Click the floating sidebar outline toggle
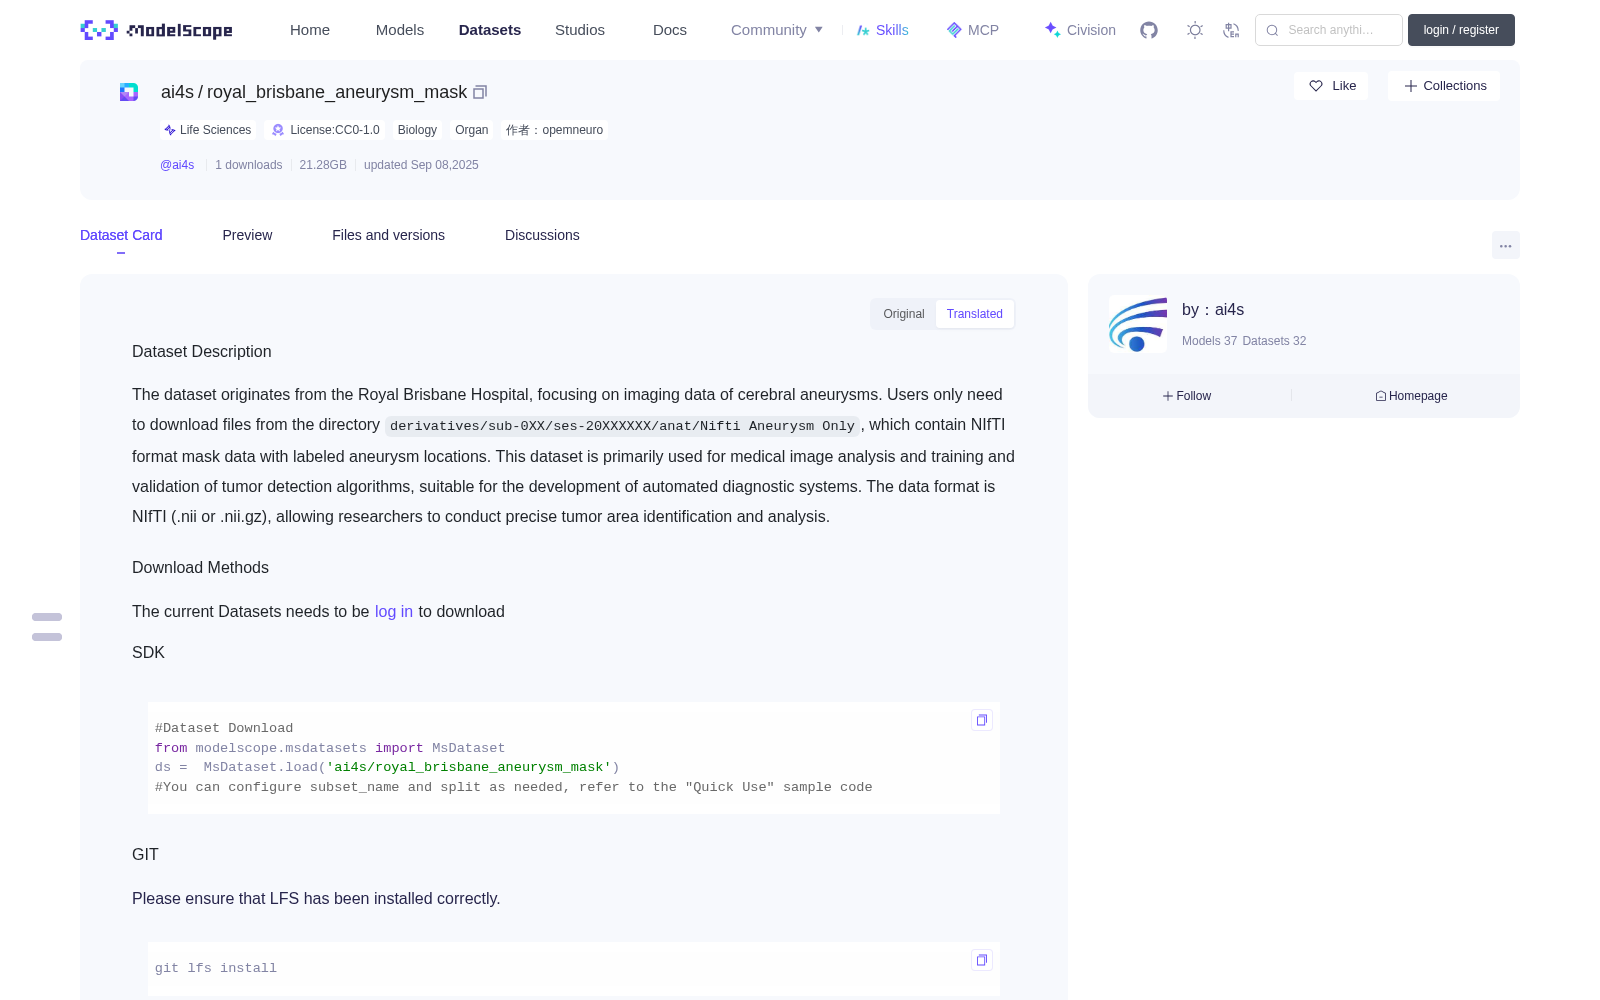1600x1000 pixels. [x=47, y=627]
